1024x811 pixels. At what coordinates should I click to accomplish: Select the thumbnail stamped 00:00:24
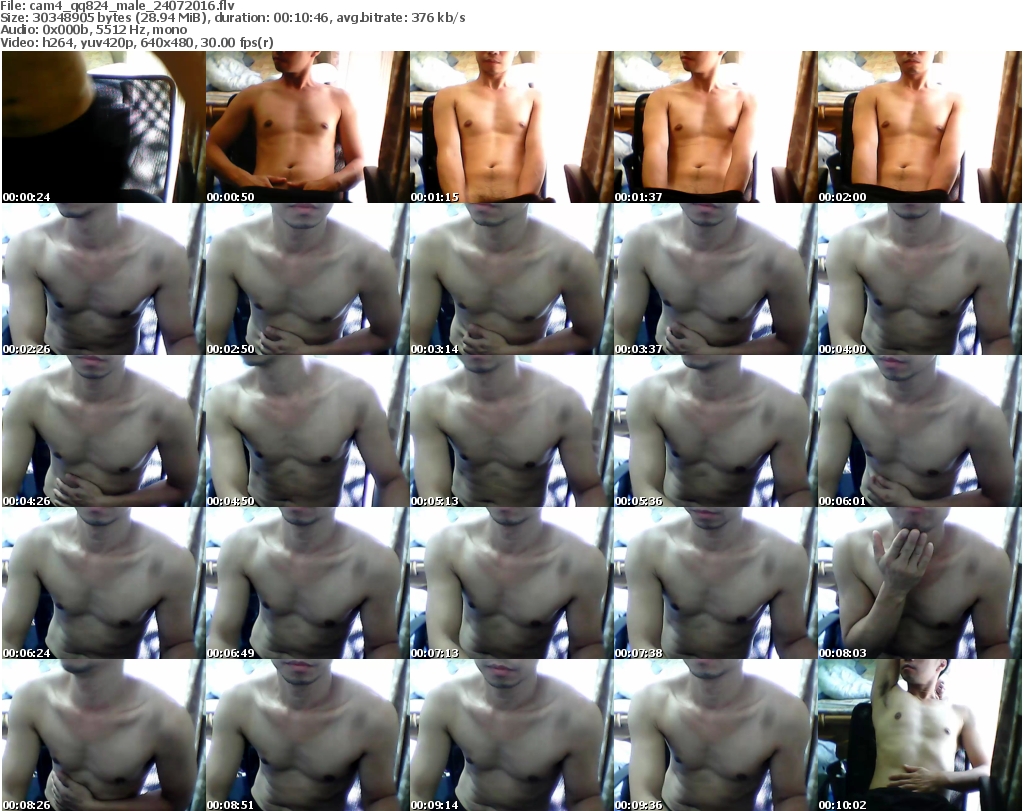coord(103,127)
